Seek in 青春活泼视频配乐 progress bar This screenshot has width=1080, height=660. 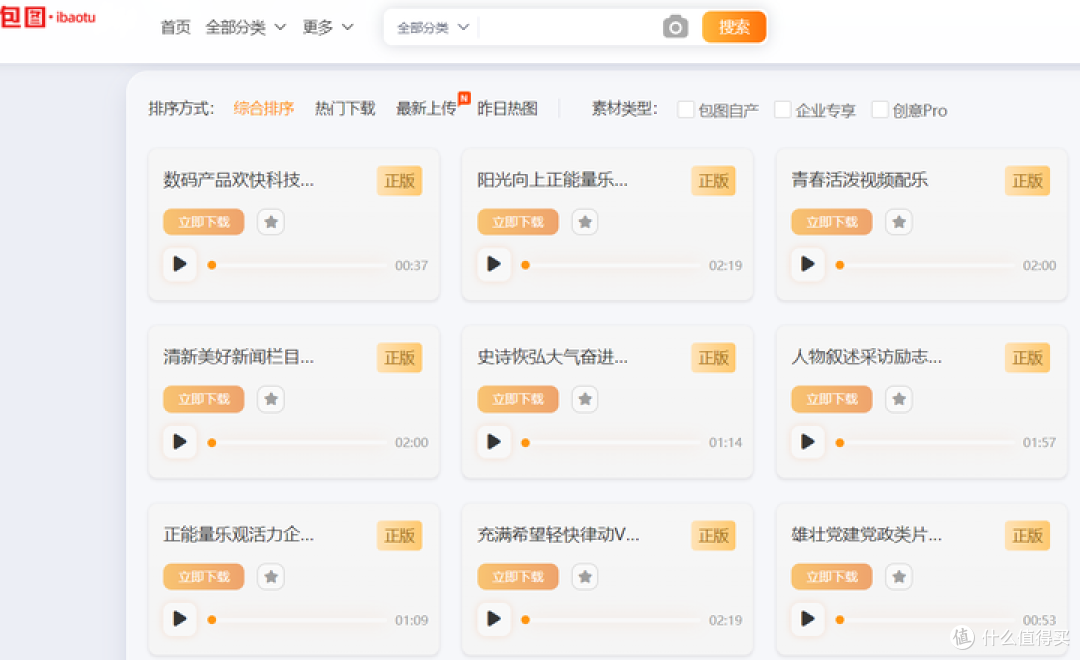926,265
